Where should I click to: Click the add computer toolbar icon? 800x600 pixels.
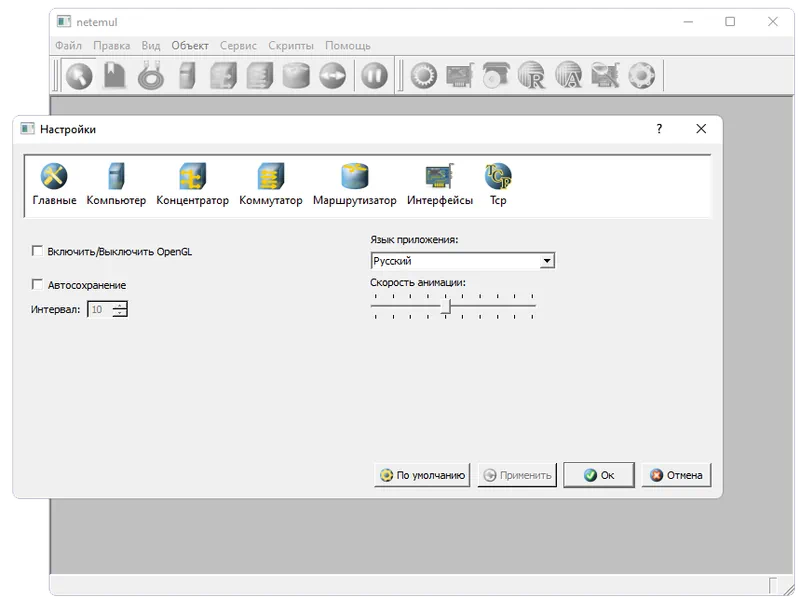(x=187, y=76)
